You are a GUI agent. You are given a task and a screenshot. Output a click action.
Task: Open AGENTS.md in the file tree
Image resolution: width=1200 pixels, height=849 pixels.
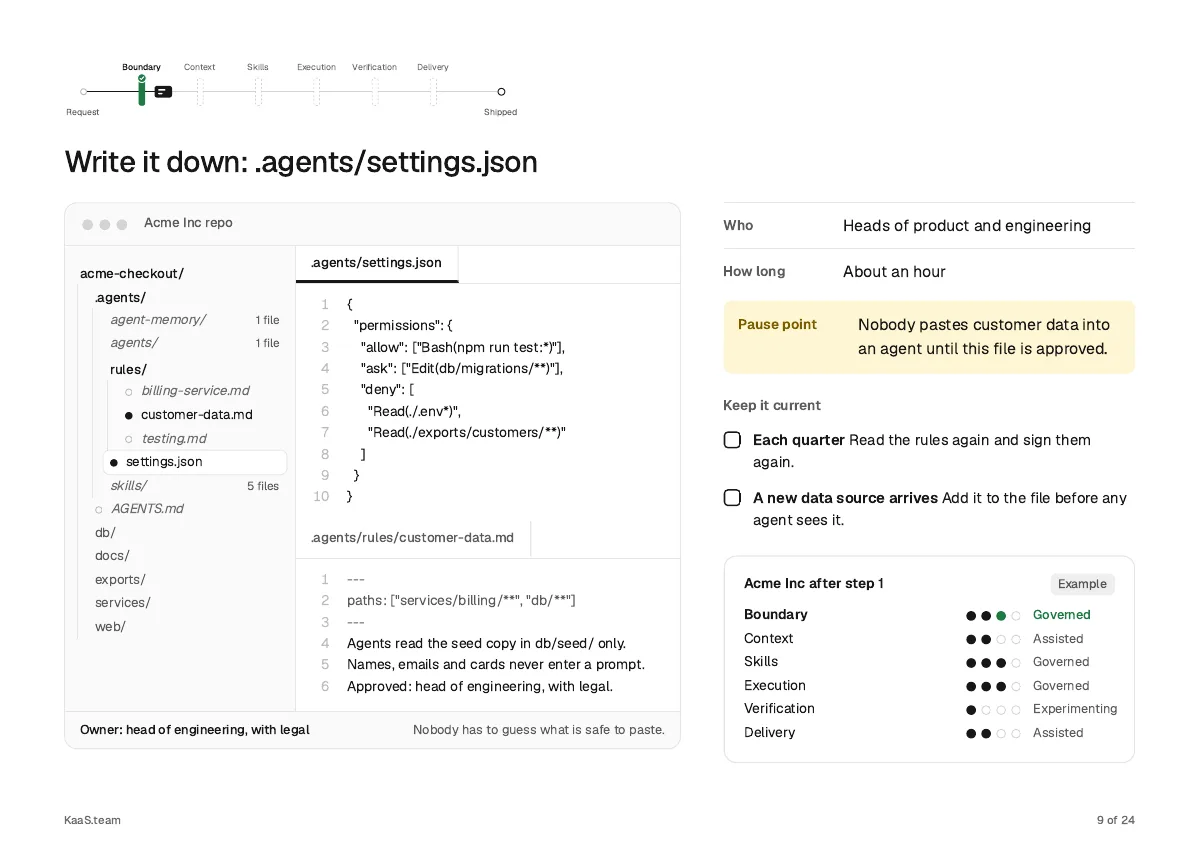147,509
